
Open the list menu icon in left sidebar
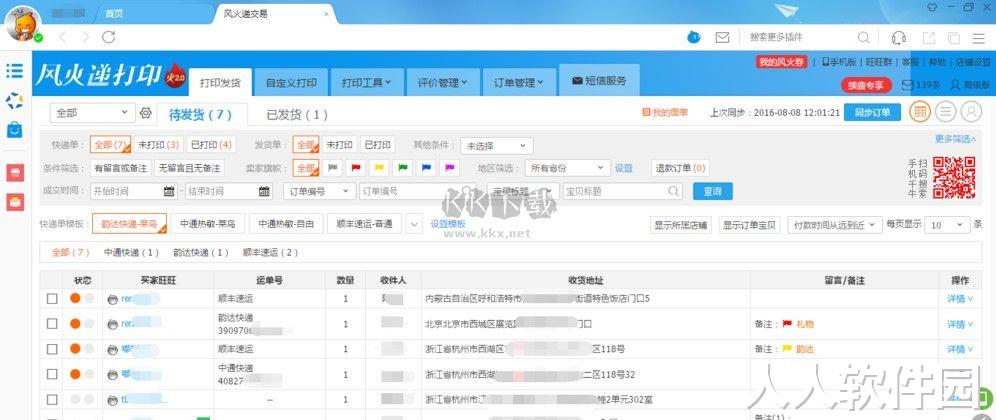(15, 71)
